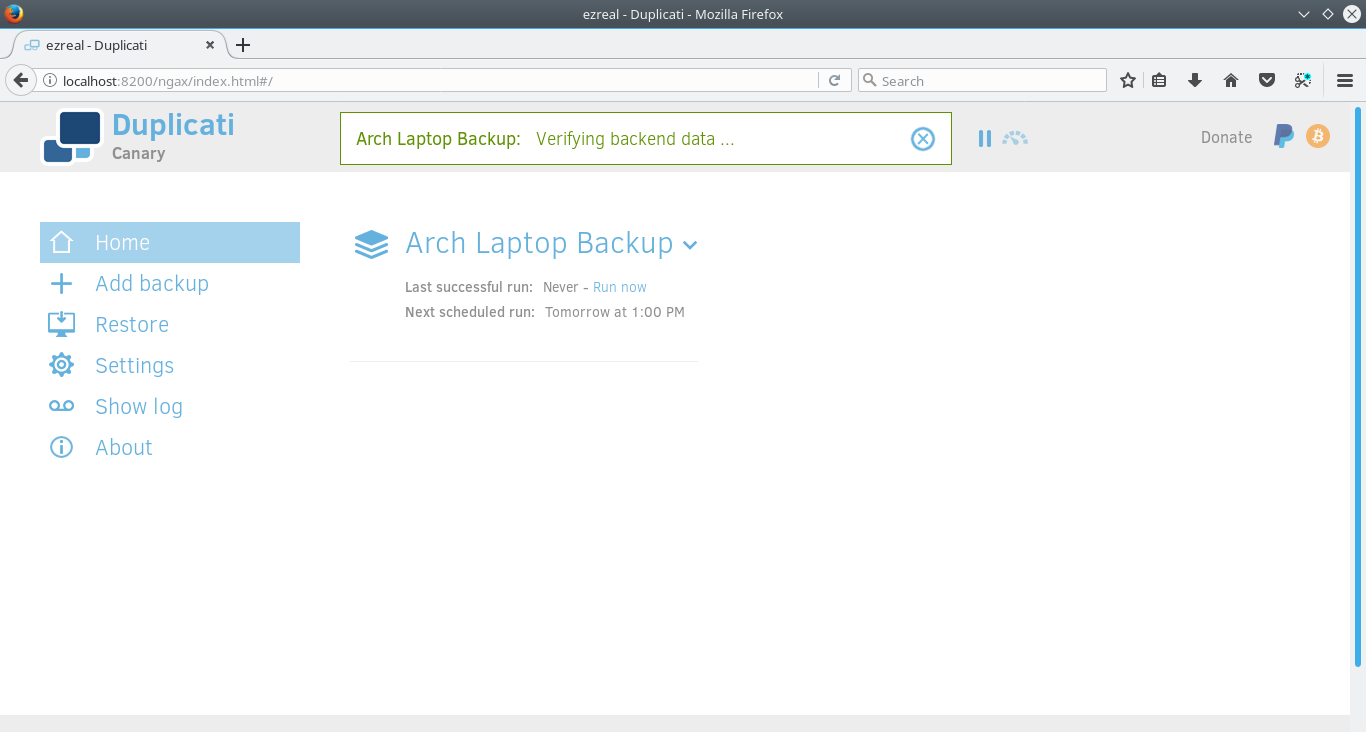Viewport: 1366px width, 732px height.
Task: Click the Pocket icon in toolbar
Action: click(x=1266, y=80)
